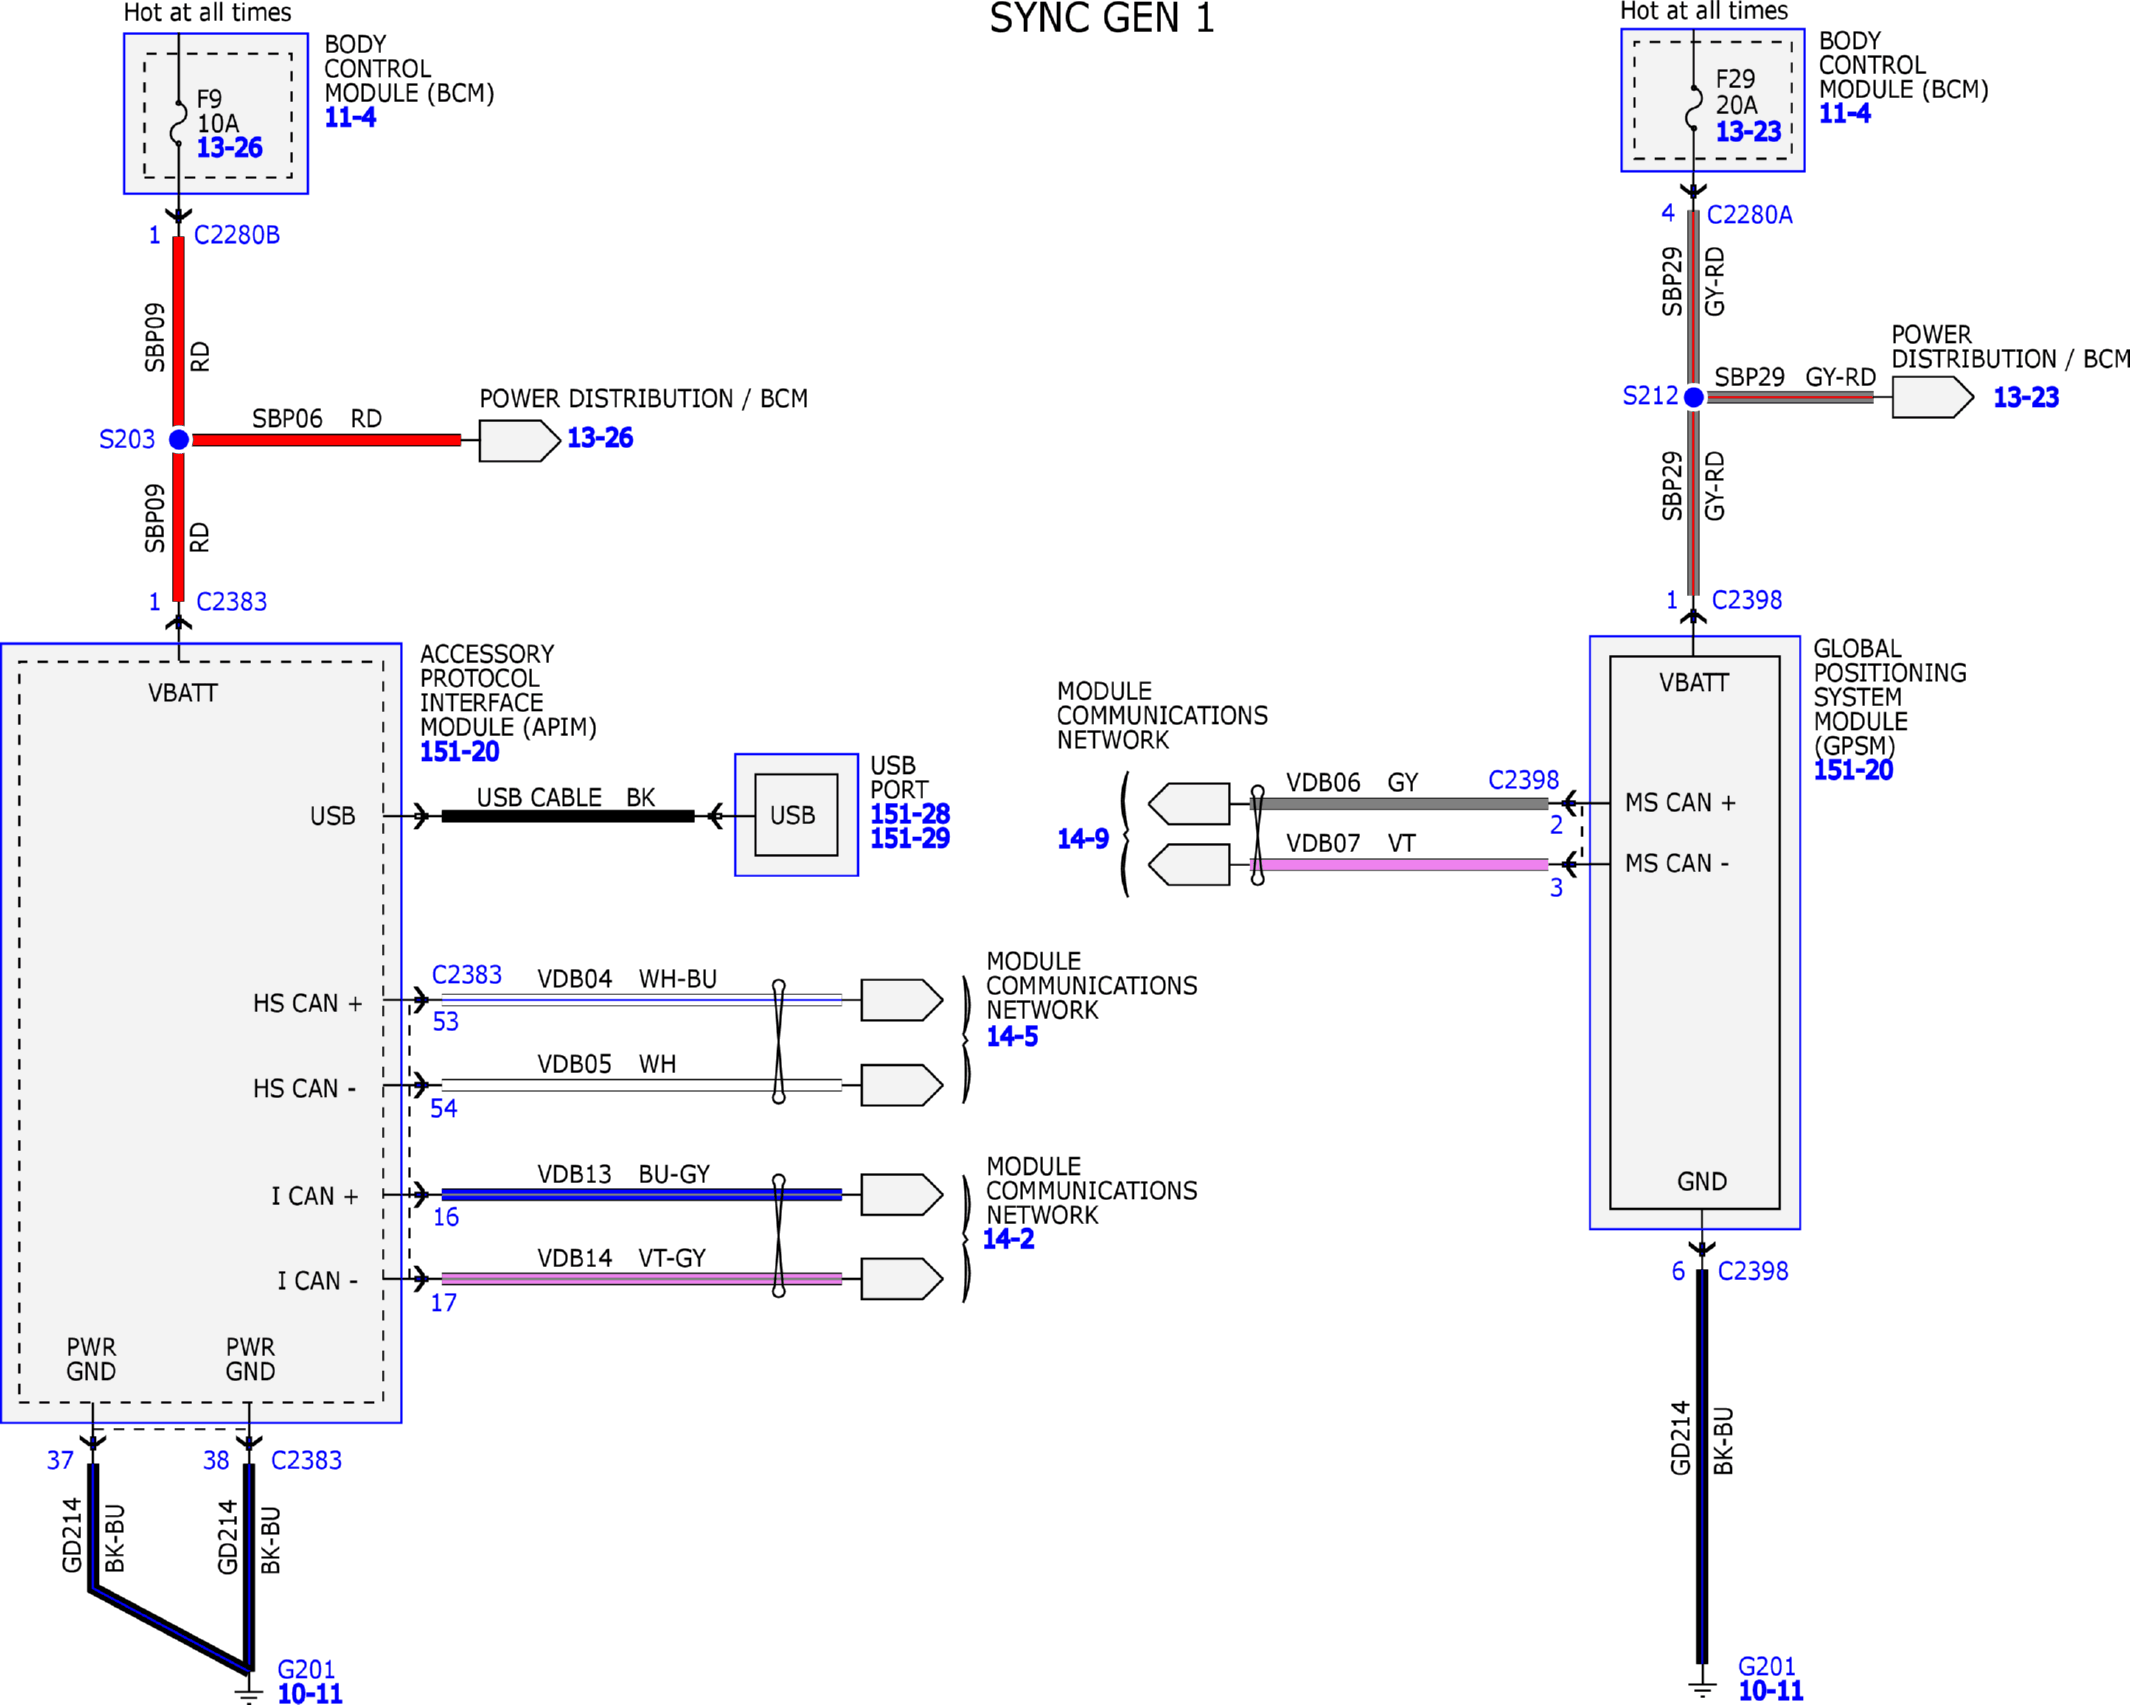Click the off-page arrow after SBP06 RD wire
The width and height of the screenshot is (2130, 1705).
point(519,440)
